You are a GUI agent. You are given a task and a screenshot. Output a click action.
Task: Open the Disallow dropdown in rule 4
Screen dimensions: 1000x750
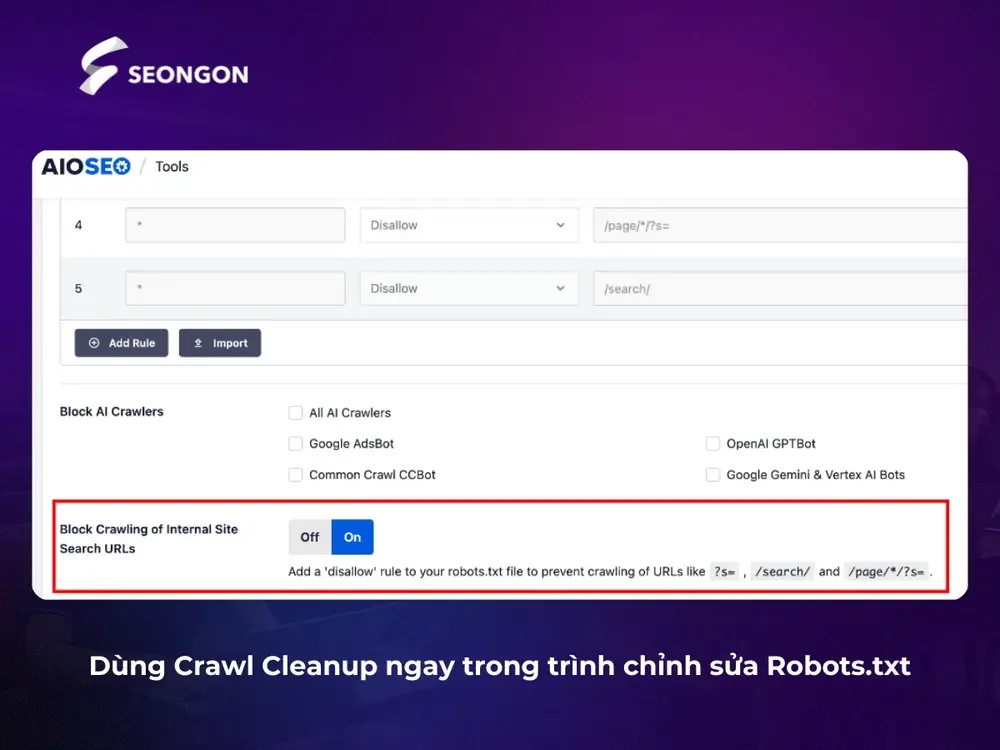coord(469,225)
